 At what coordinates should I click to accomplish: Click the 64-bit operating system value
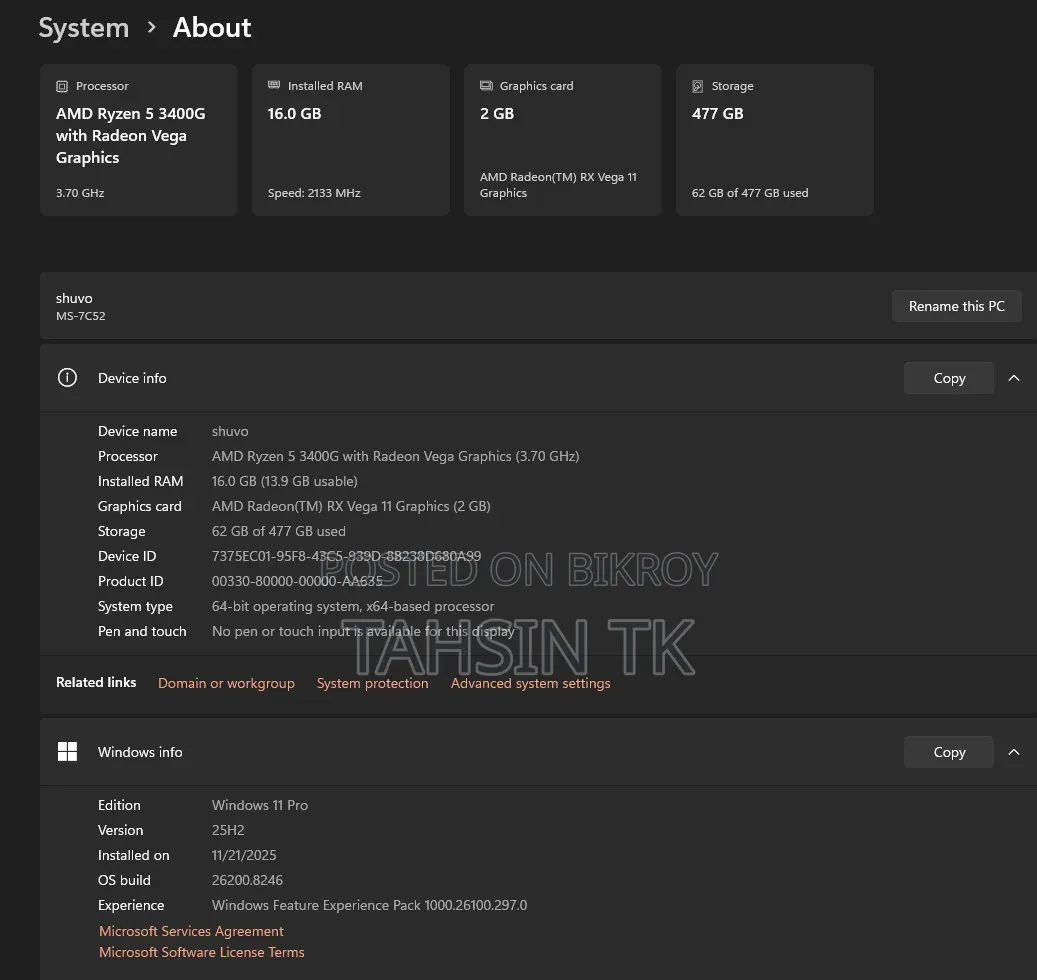(353, 606)
